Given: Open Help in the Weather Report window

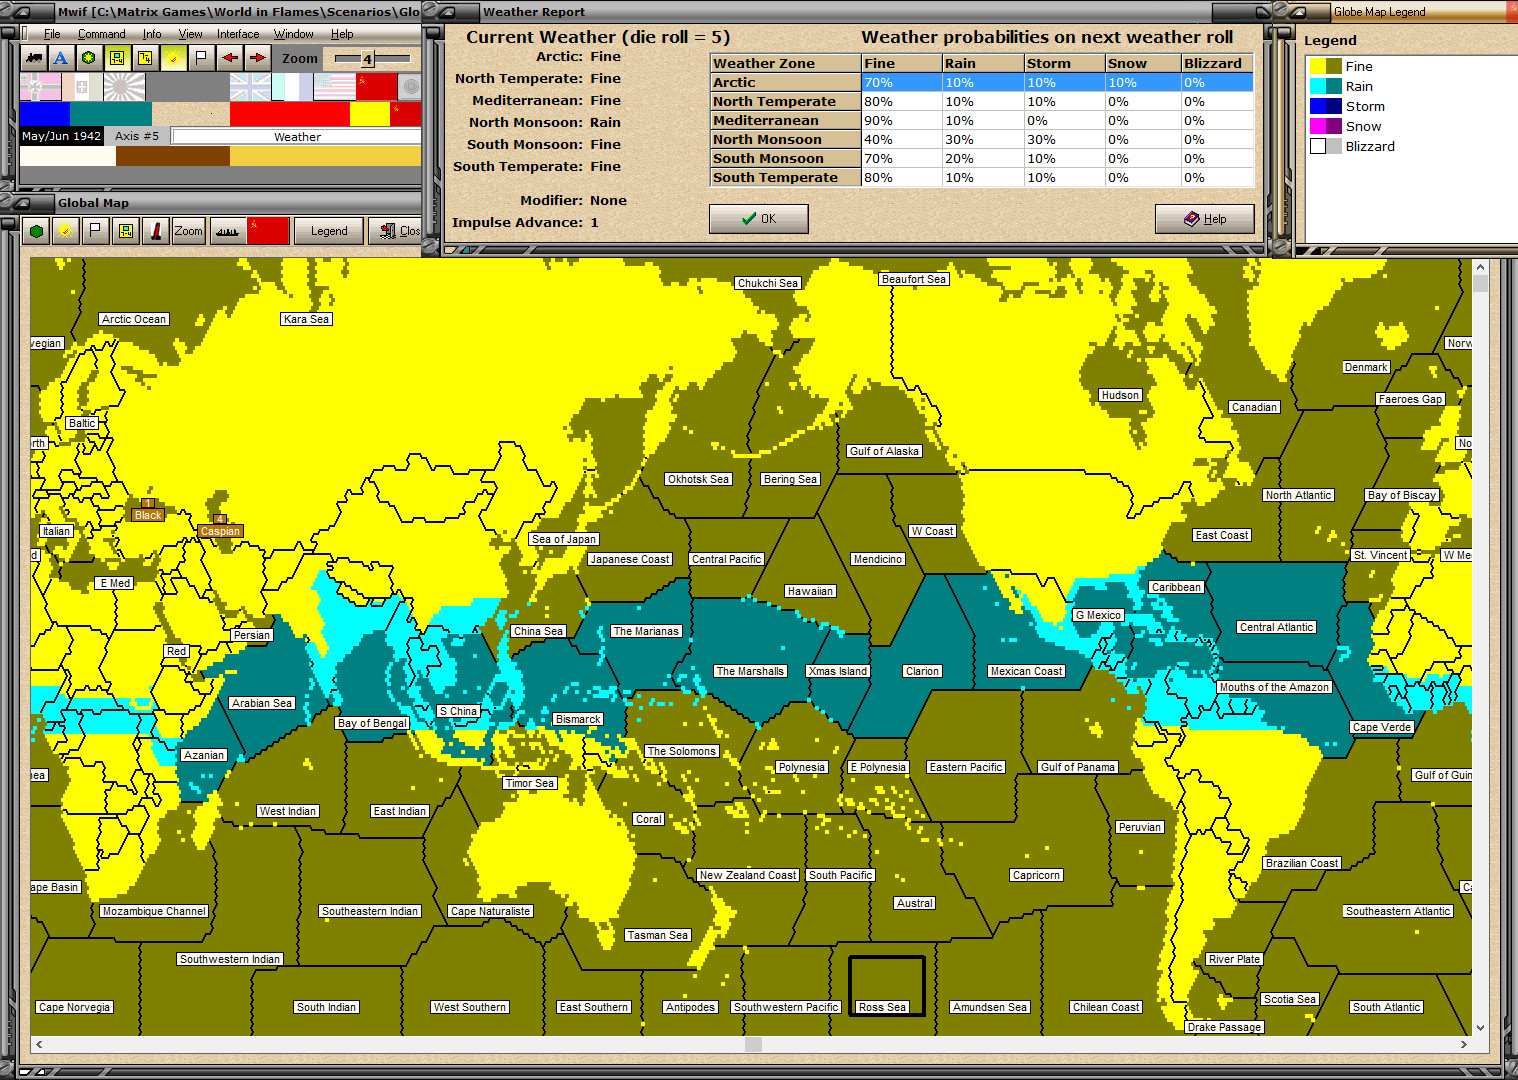Looking at the screenshot, I should pyautogui.click(x=1205, y=219).
